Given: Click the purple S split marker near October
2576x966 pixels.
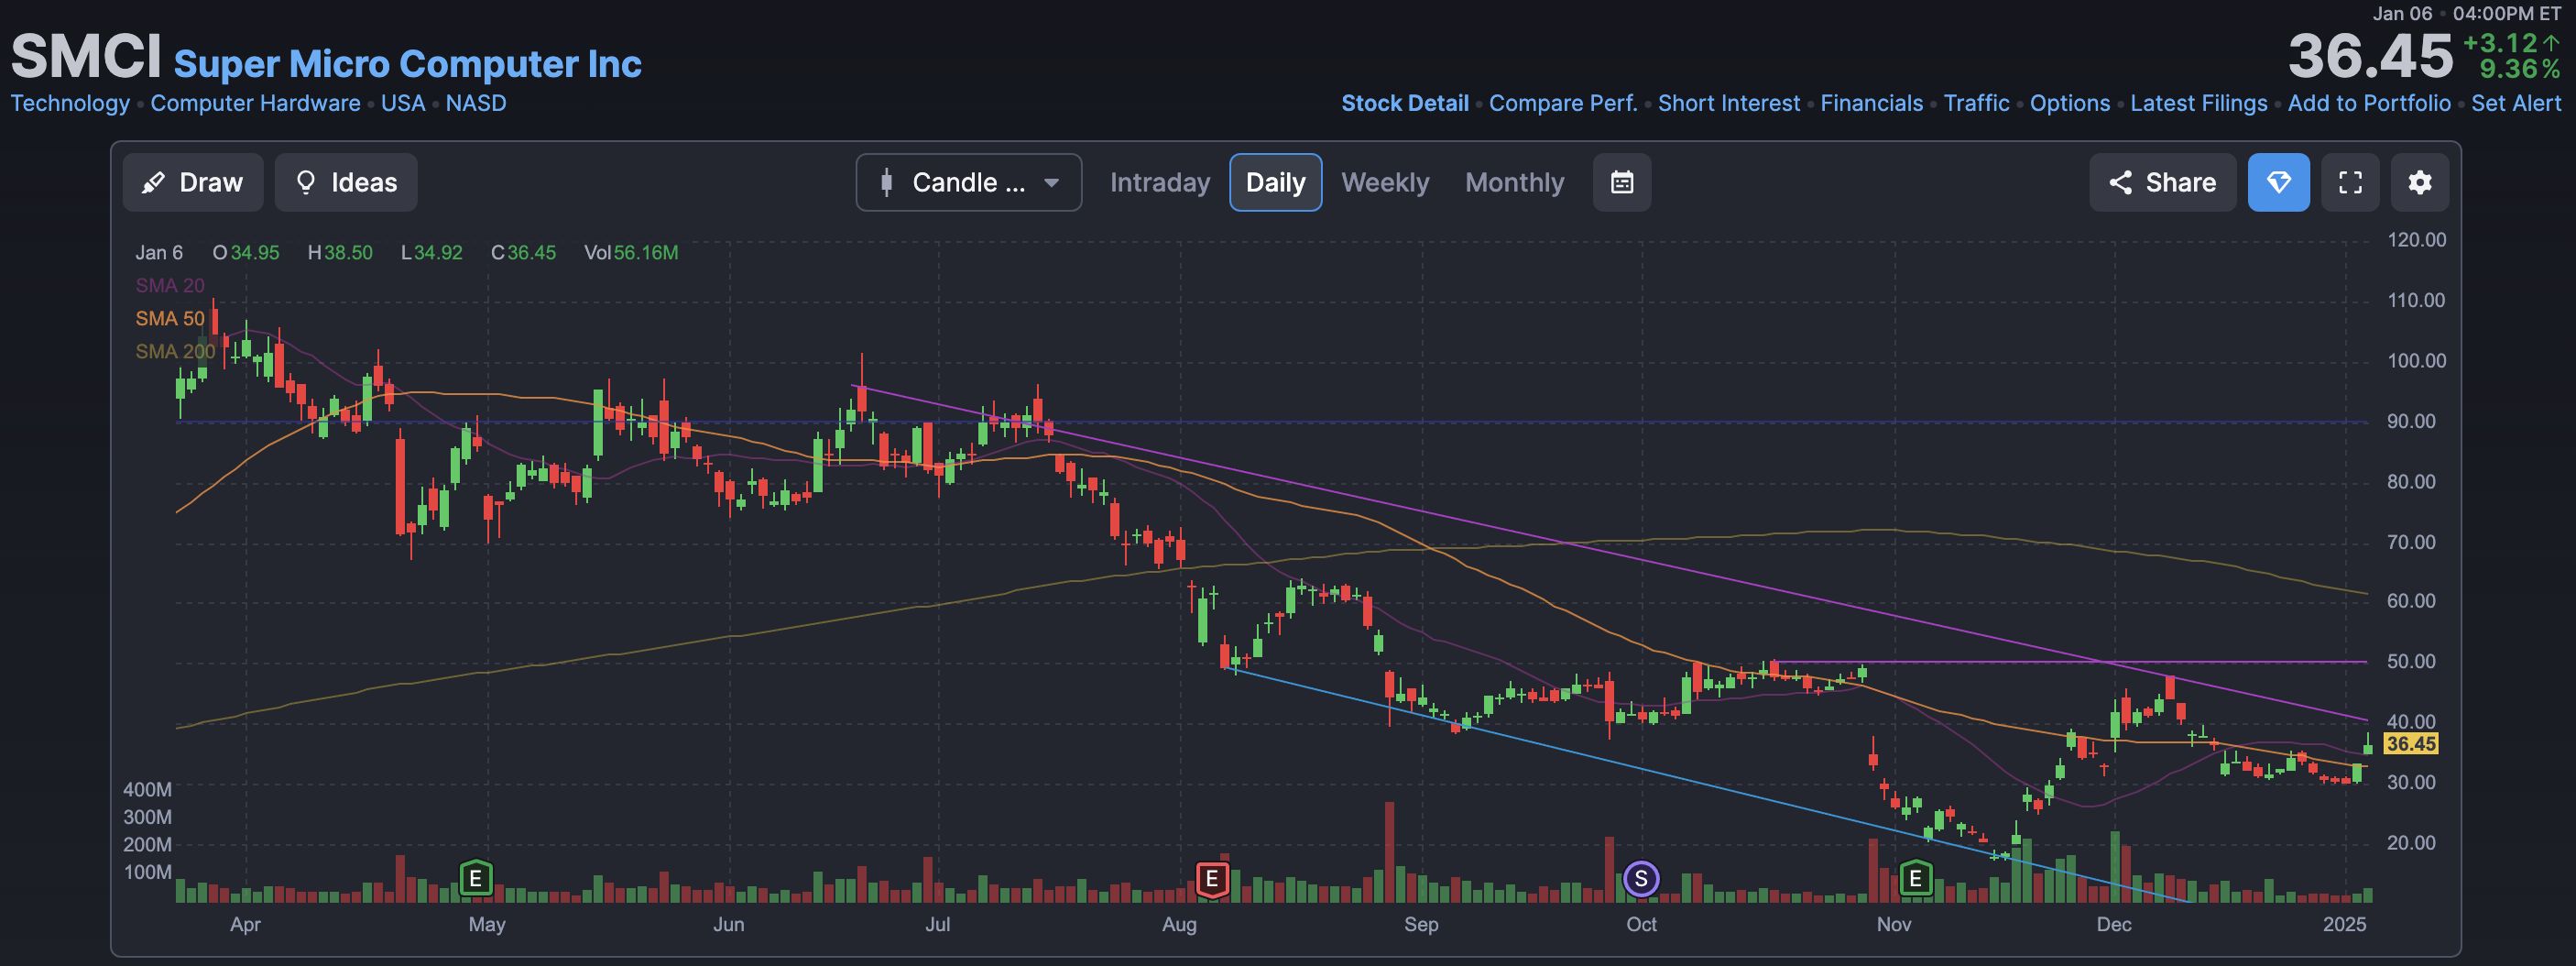Looking at the screenshot, I should pos(1640,878).
